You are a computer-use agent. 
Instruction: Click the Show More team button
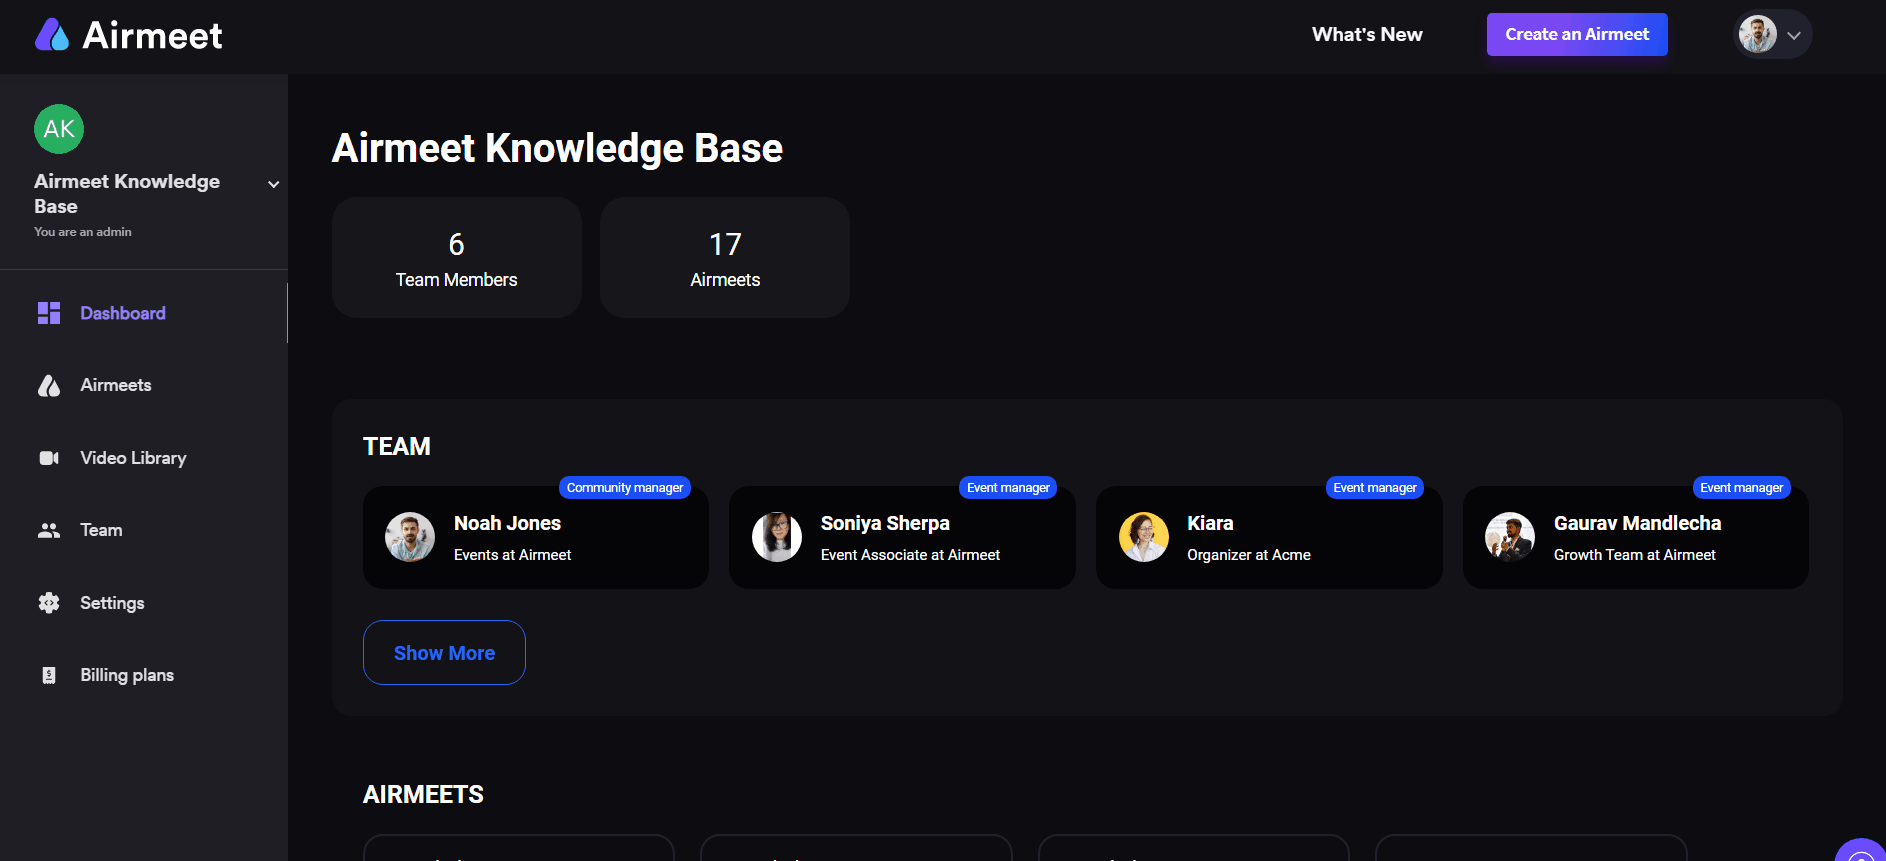click(x=444, y=652)
